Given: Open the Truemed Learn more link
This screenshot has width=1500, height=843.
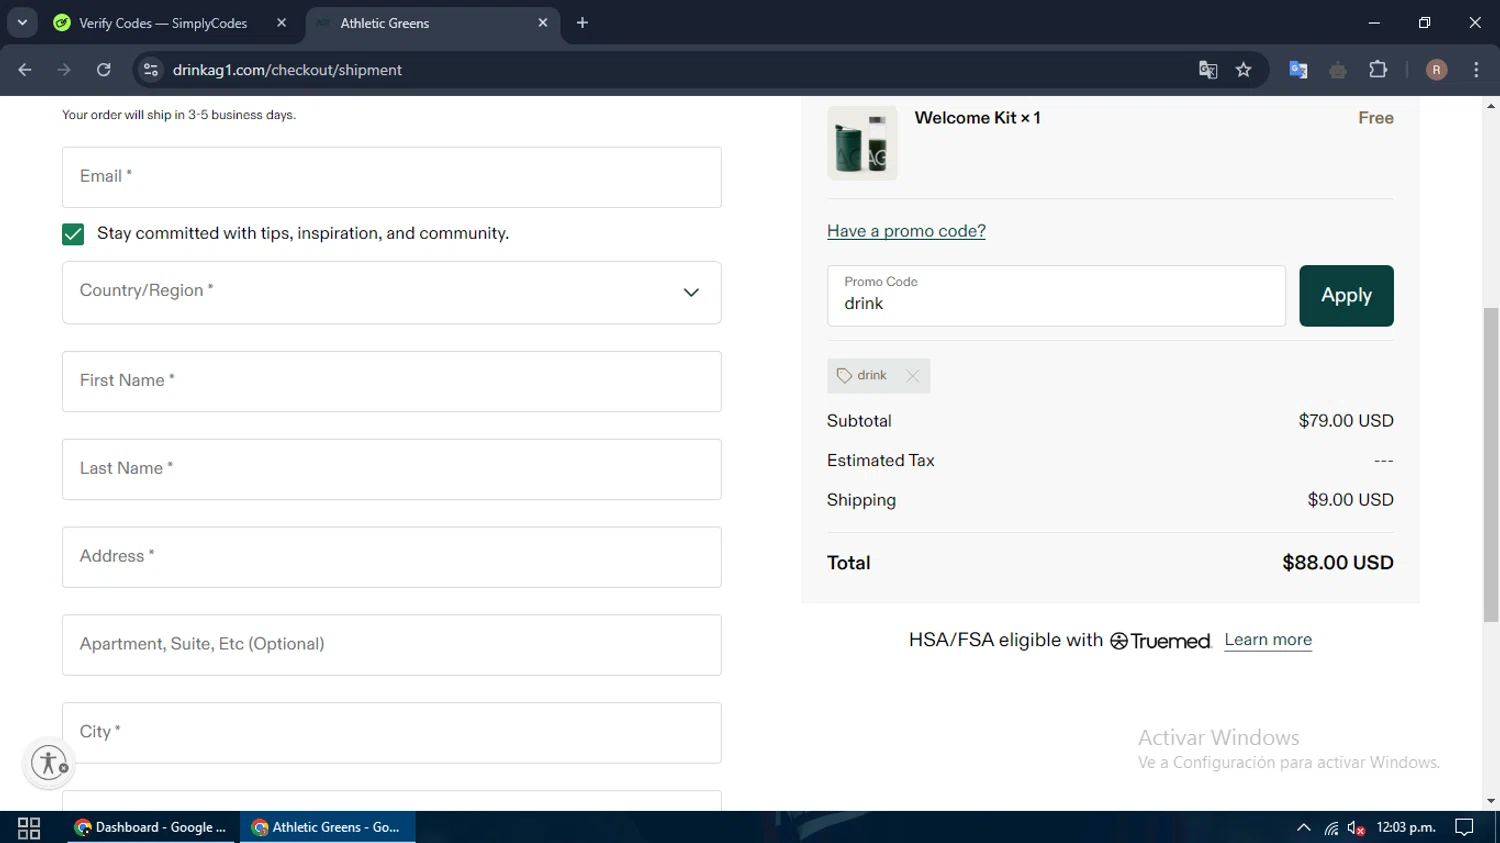Looking at the screenshot, I should (x=1268, y=640).
